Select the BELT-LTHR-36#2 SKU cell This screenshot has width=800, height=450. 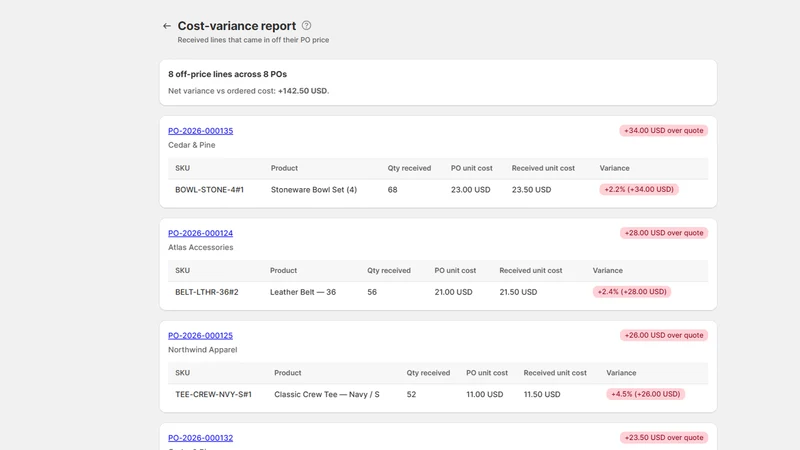(x=207, y=292)
